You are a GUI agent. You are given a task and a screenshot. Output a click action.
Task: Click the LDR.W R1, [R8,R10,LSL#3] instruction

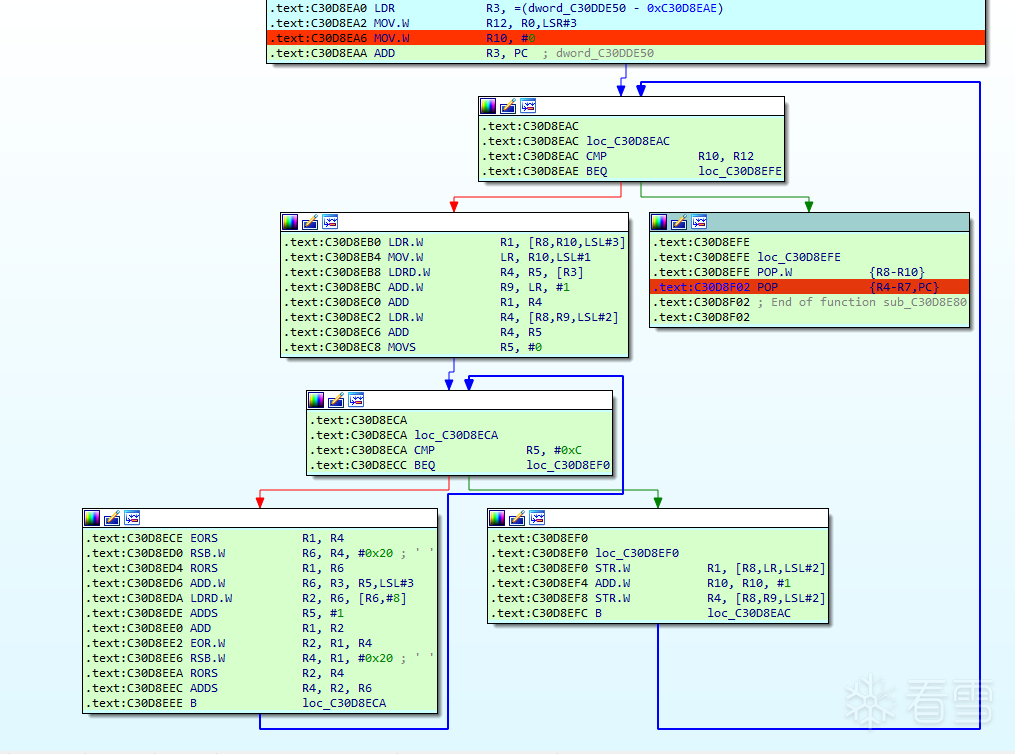457,243
